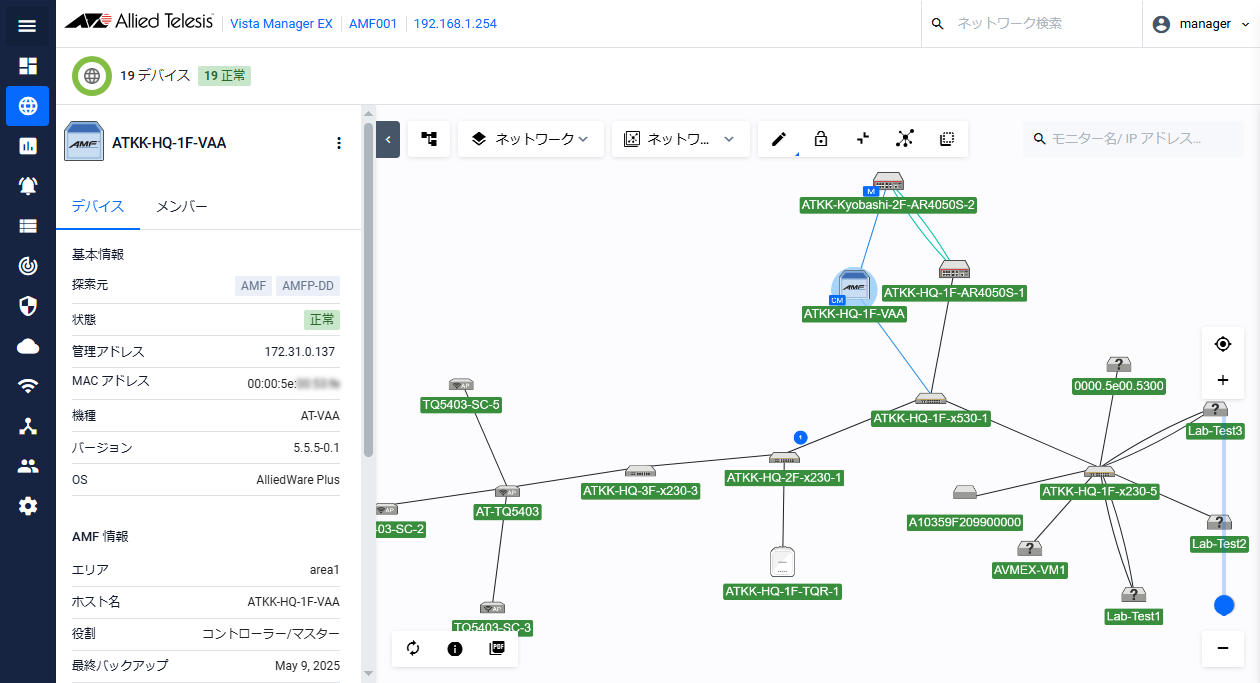Click the collapse arrows map icon
The image size is (1260, 683).
[863, 139]
